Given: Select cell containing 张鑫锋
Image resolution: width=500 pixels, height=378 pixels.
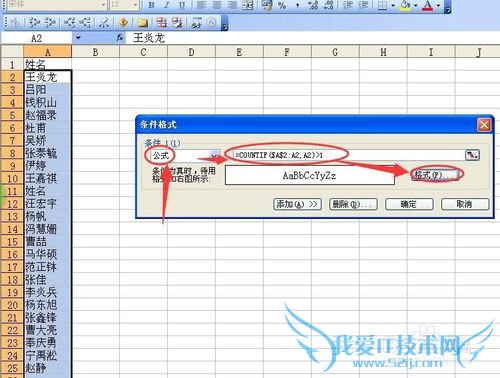Looking at the screenshot, I should (x=47, y=318).
